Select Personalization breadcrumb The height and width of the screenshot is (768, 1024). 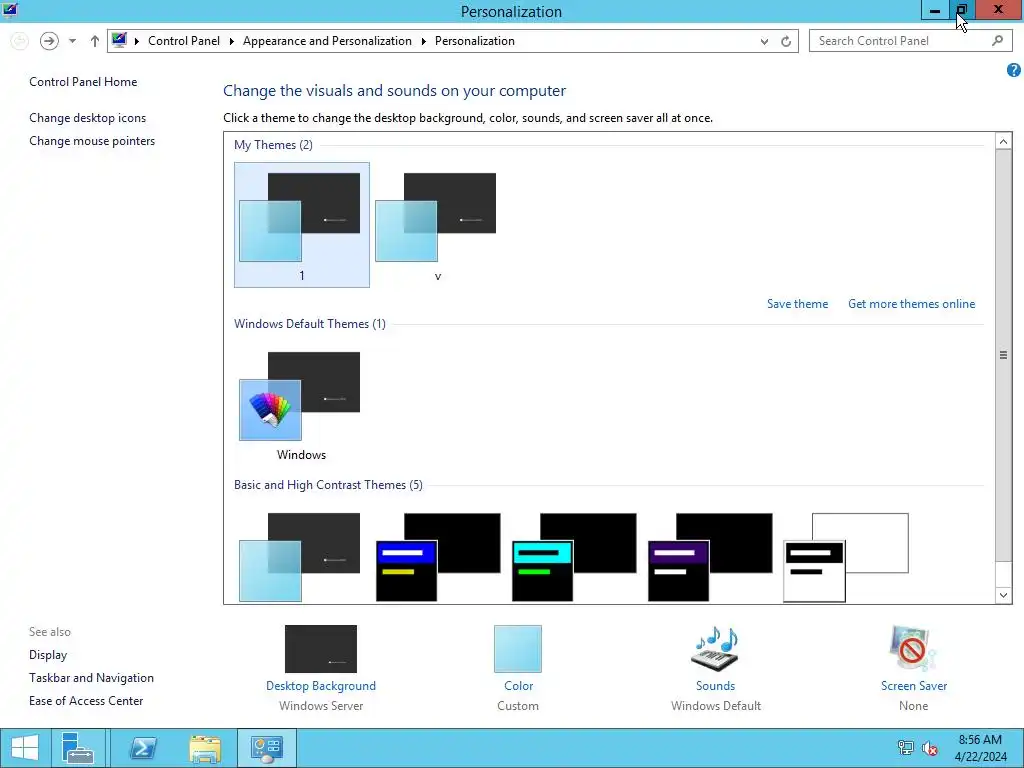475,40
